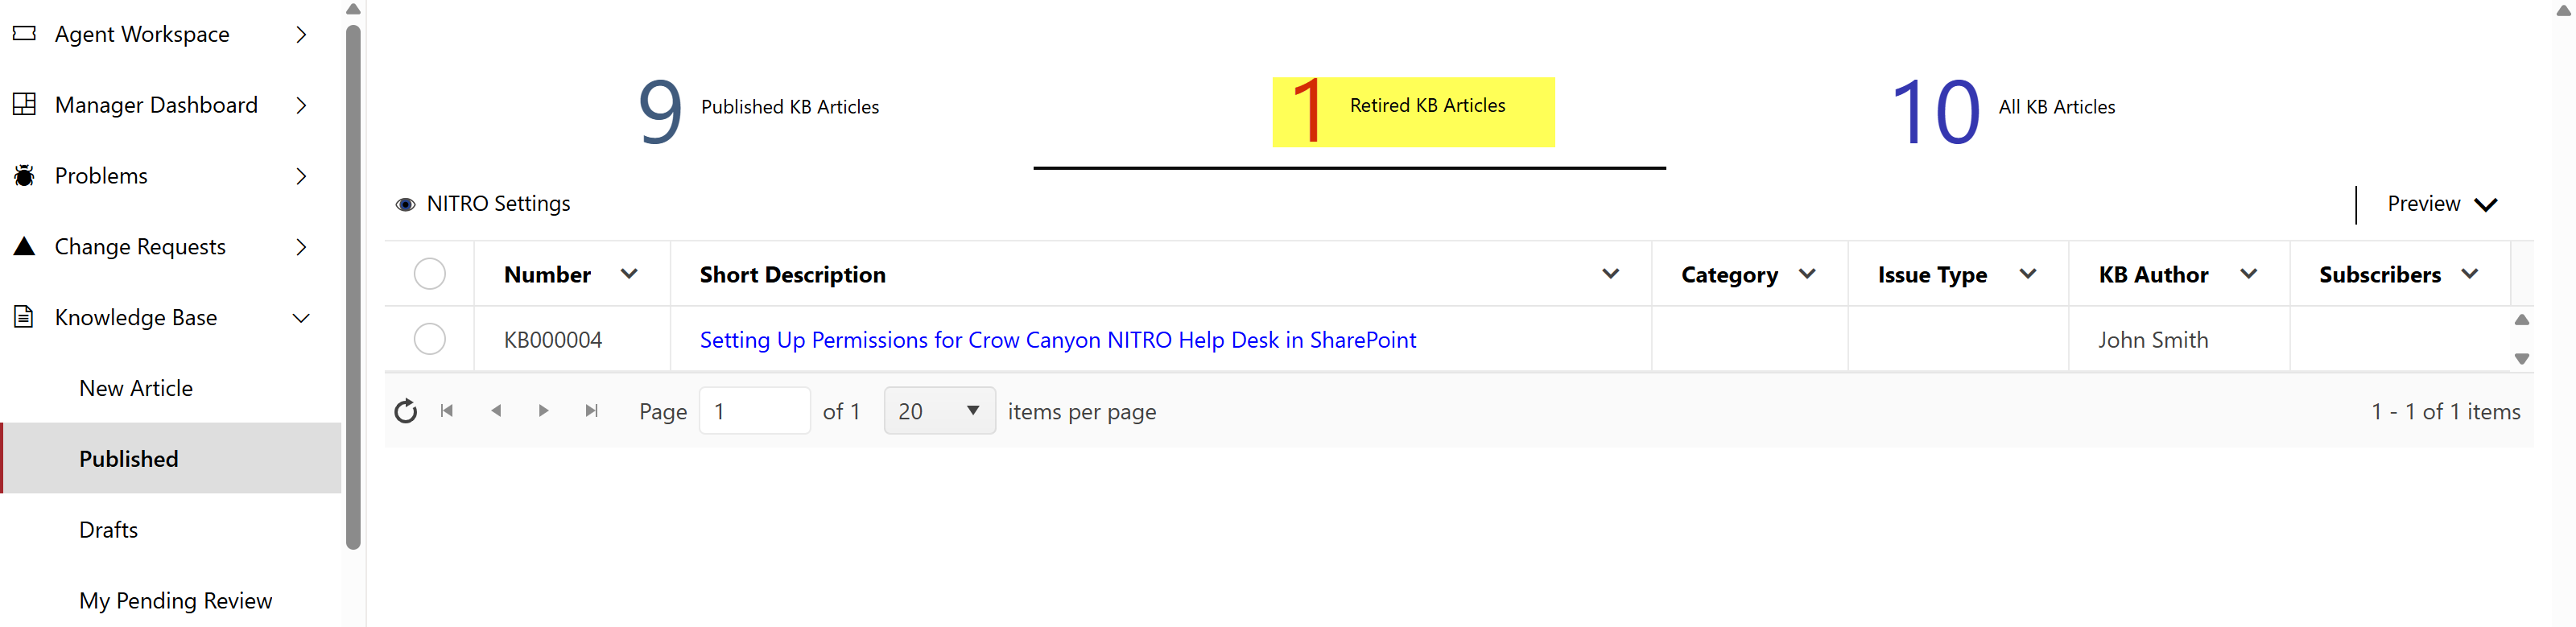Open the Drafts menu item
The image size is (2576, 627).
tap(109, 530)
